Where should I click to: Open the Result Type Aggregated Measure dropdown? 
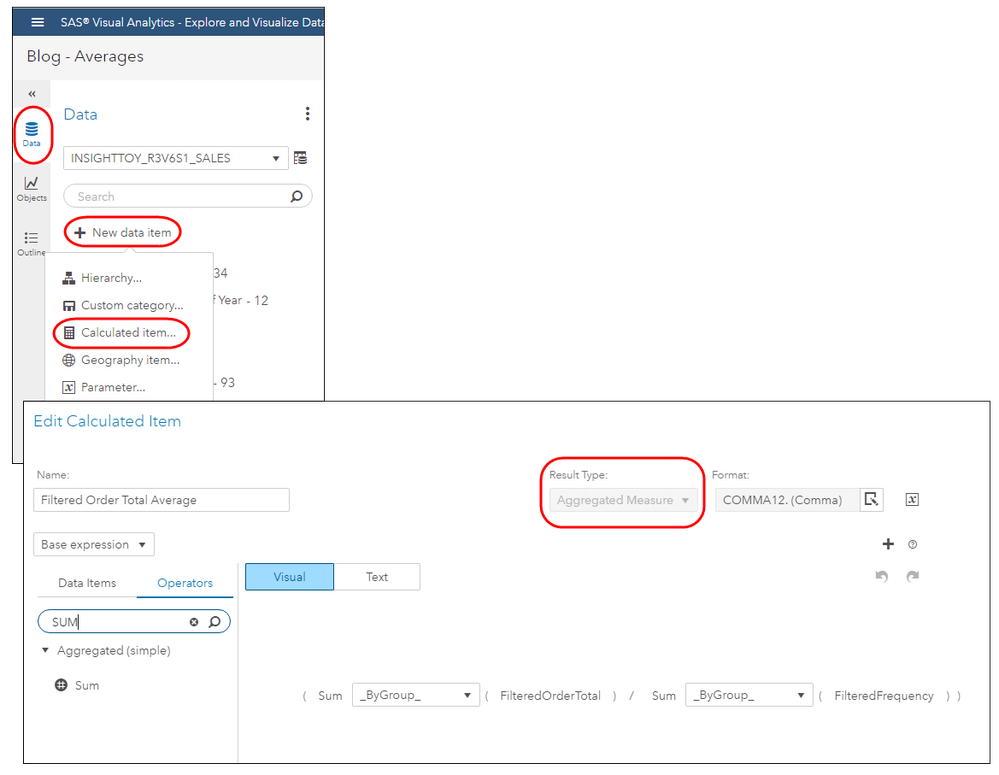pos(623,500)
